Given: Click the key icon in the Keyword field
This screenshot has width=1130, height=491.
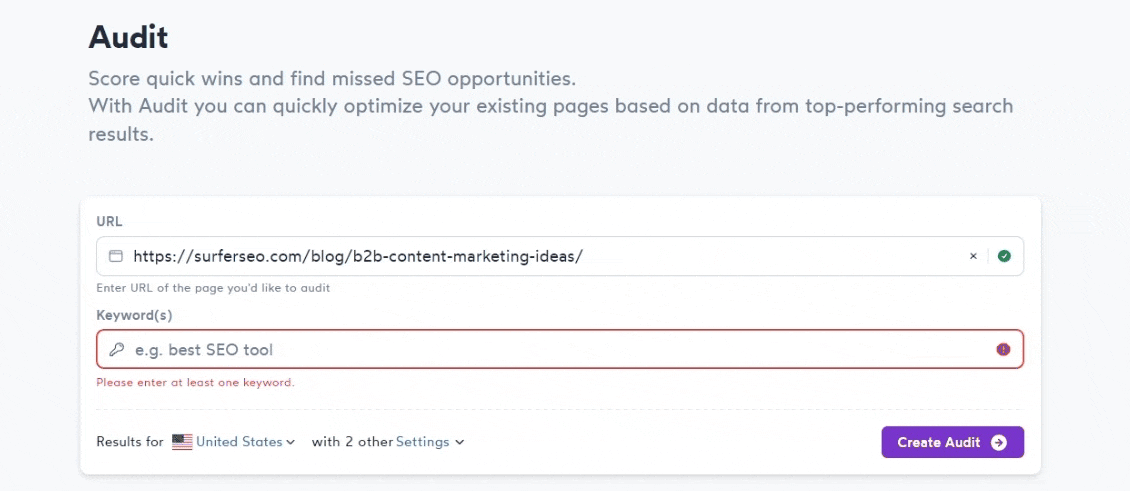Looking at the screenshot, I should pos(117,350).
